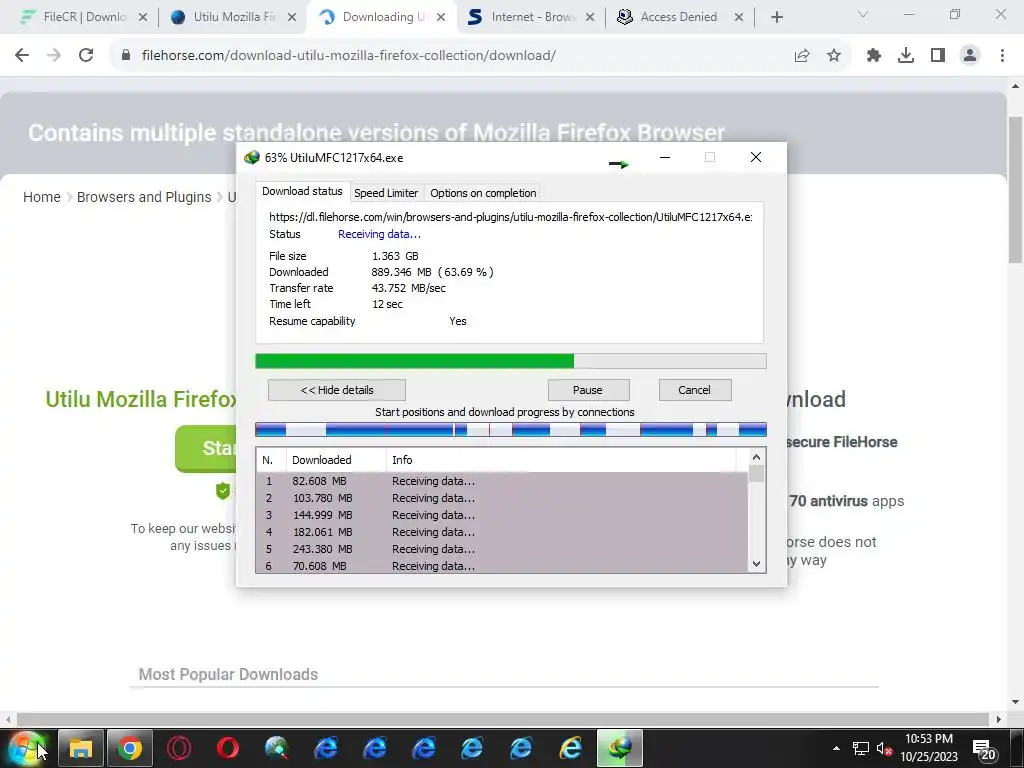1024x768 pixels.
Task: Select the Download status tab
Action: pos(302,191)
